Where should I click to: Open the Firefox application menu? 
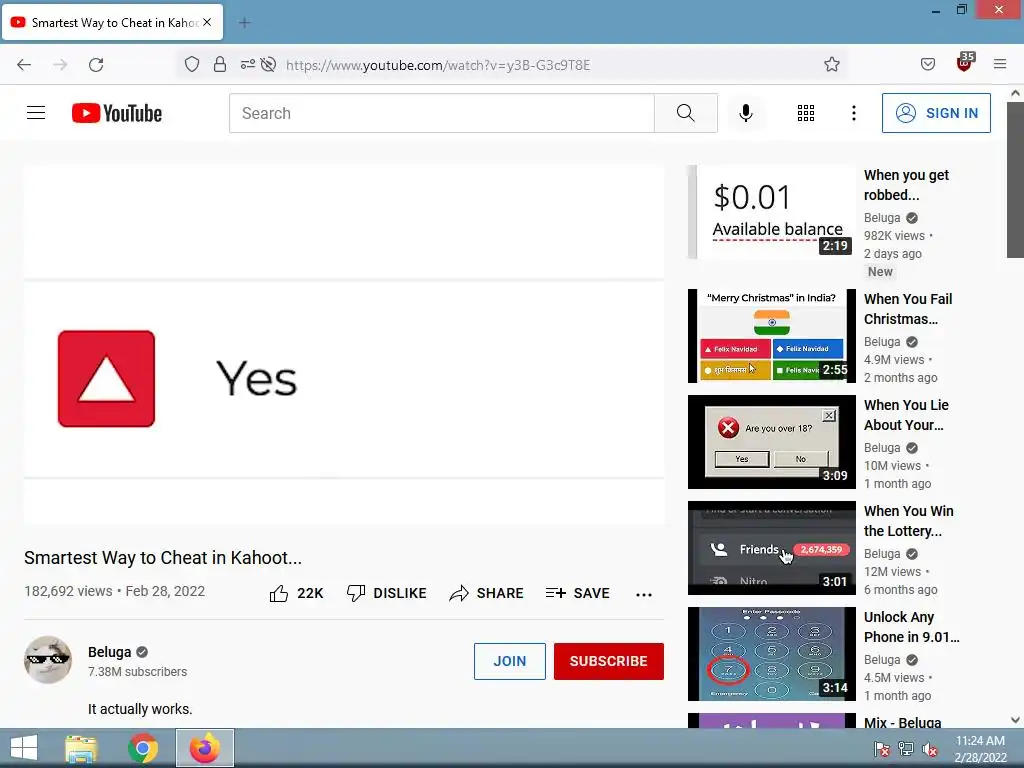click(x=1000, y=64)
